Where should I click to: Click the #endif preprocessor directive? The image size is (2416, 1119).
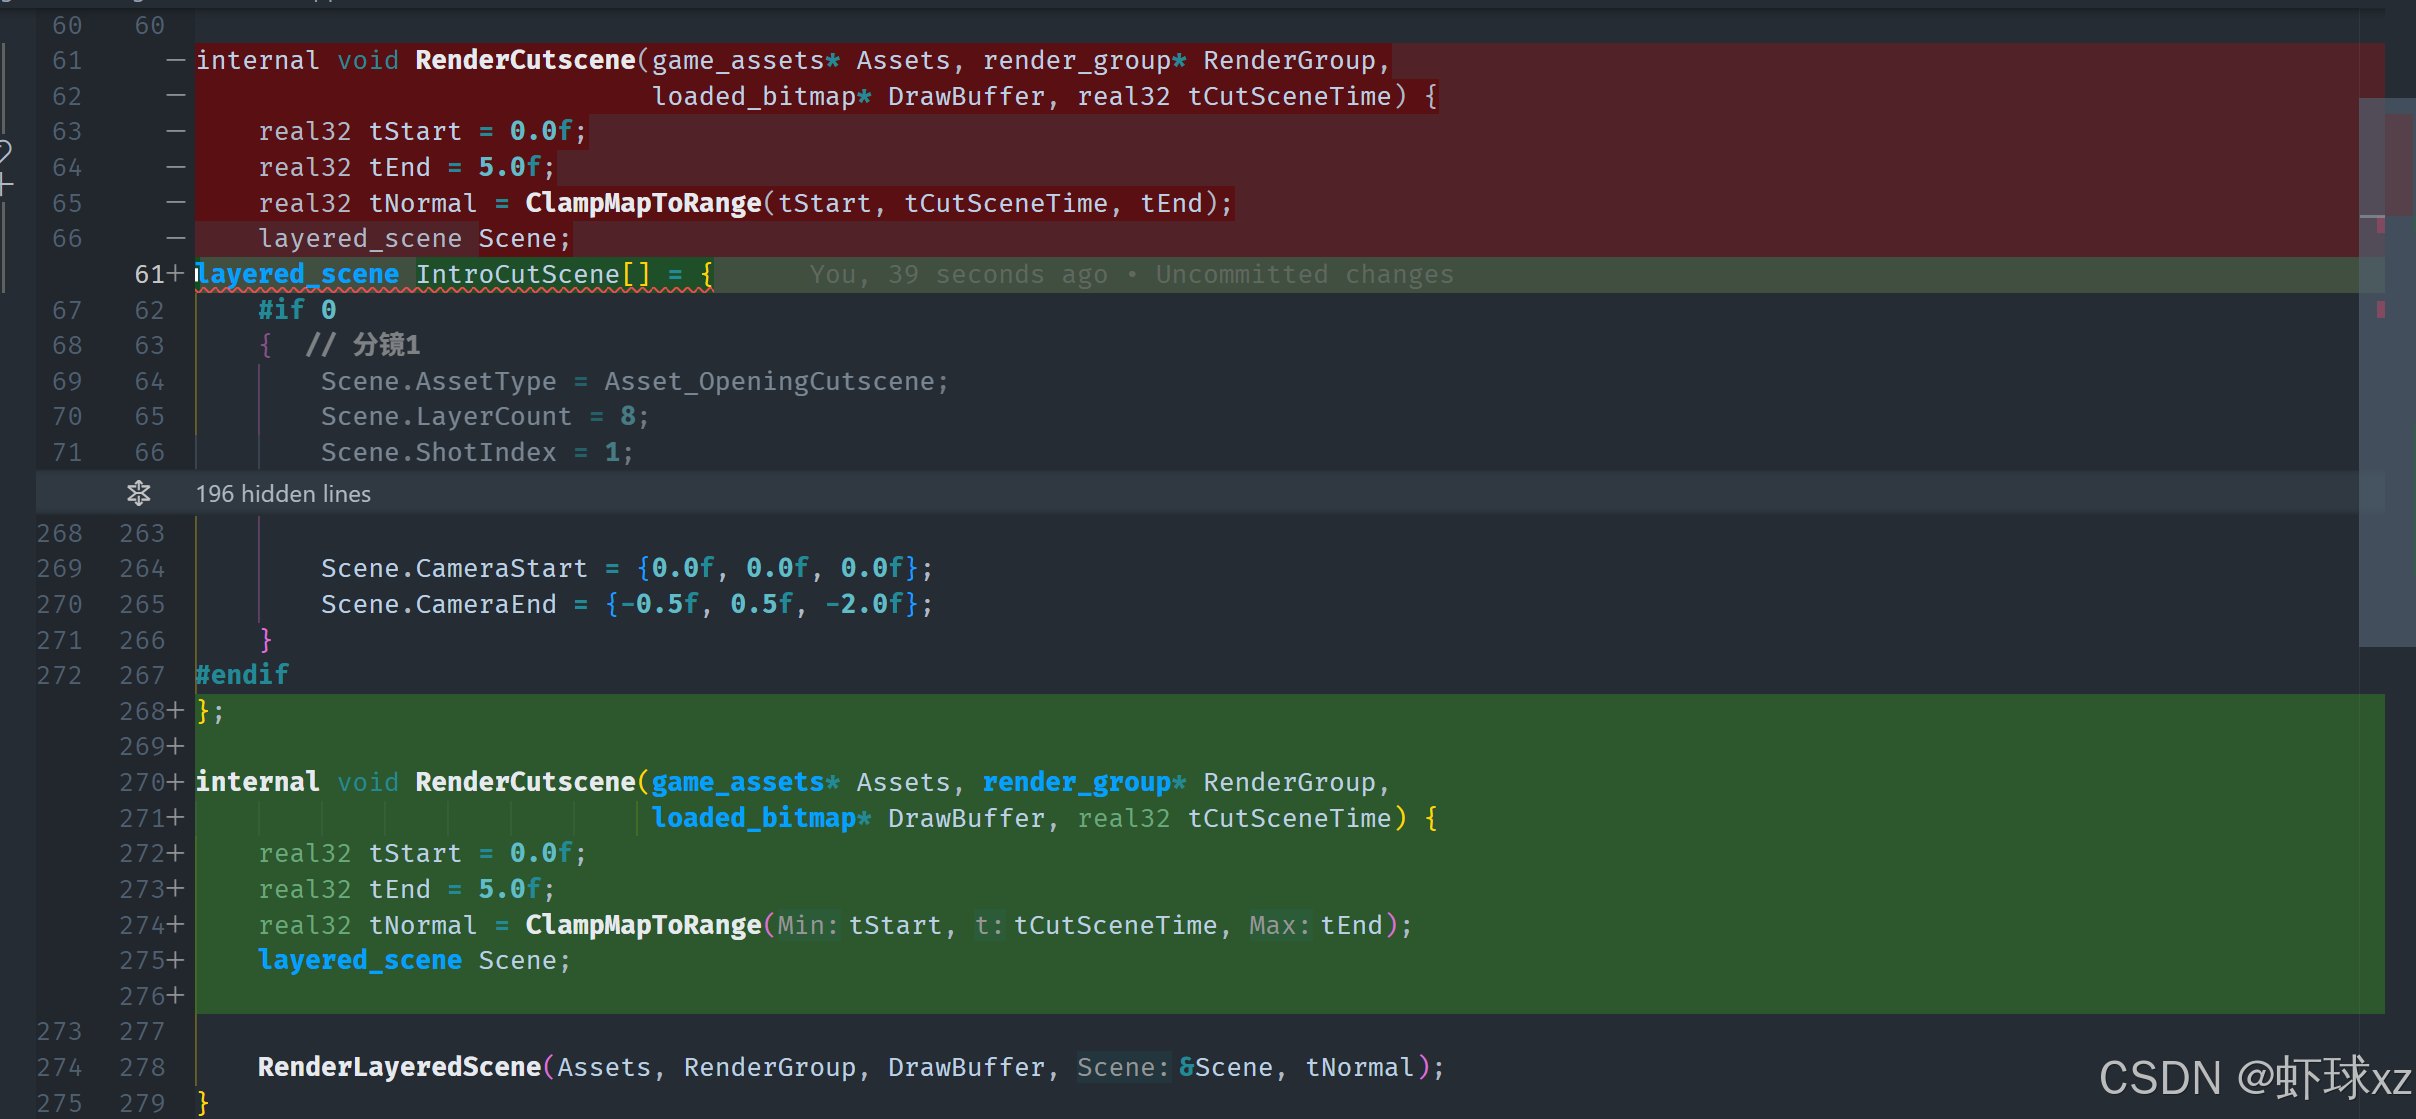pyautogui.click(x=242, y=675)
